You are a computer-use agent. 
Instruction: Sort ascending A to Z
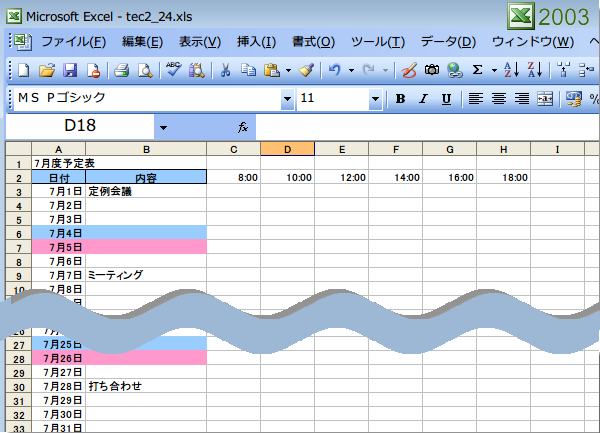click(x=511, y=70)
